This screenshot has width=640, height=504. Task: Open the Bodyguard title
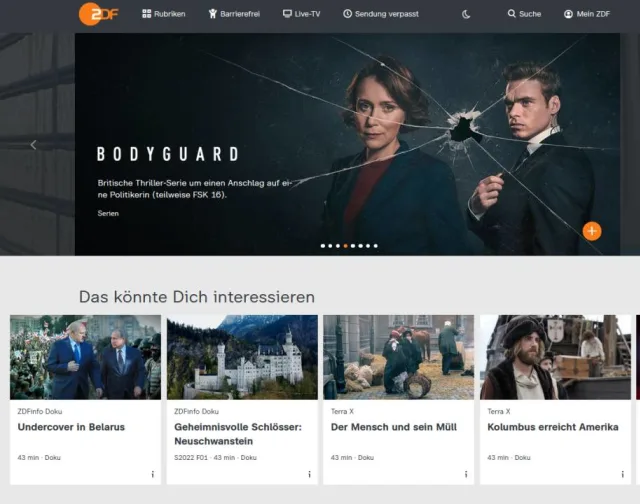[168, 154]
